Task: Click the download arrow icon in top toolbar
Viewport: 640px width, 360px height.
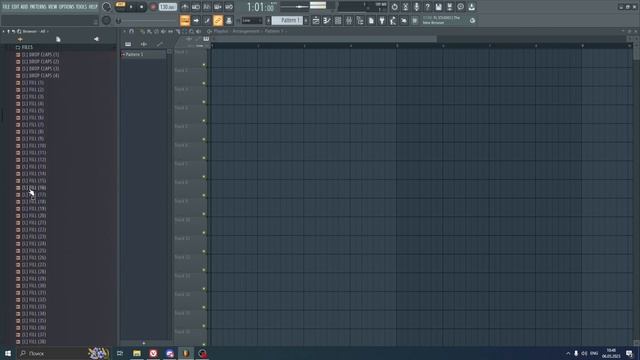Action: 471,7
